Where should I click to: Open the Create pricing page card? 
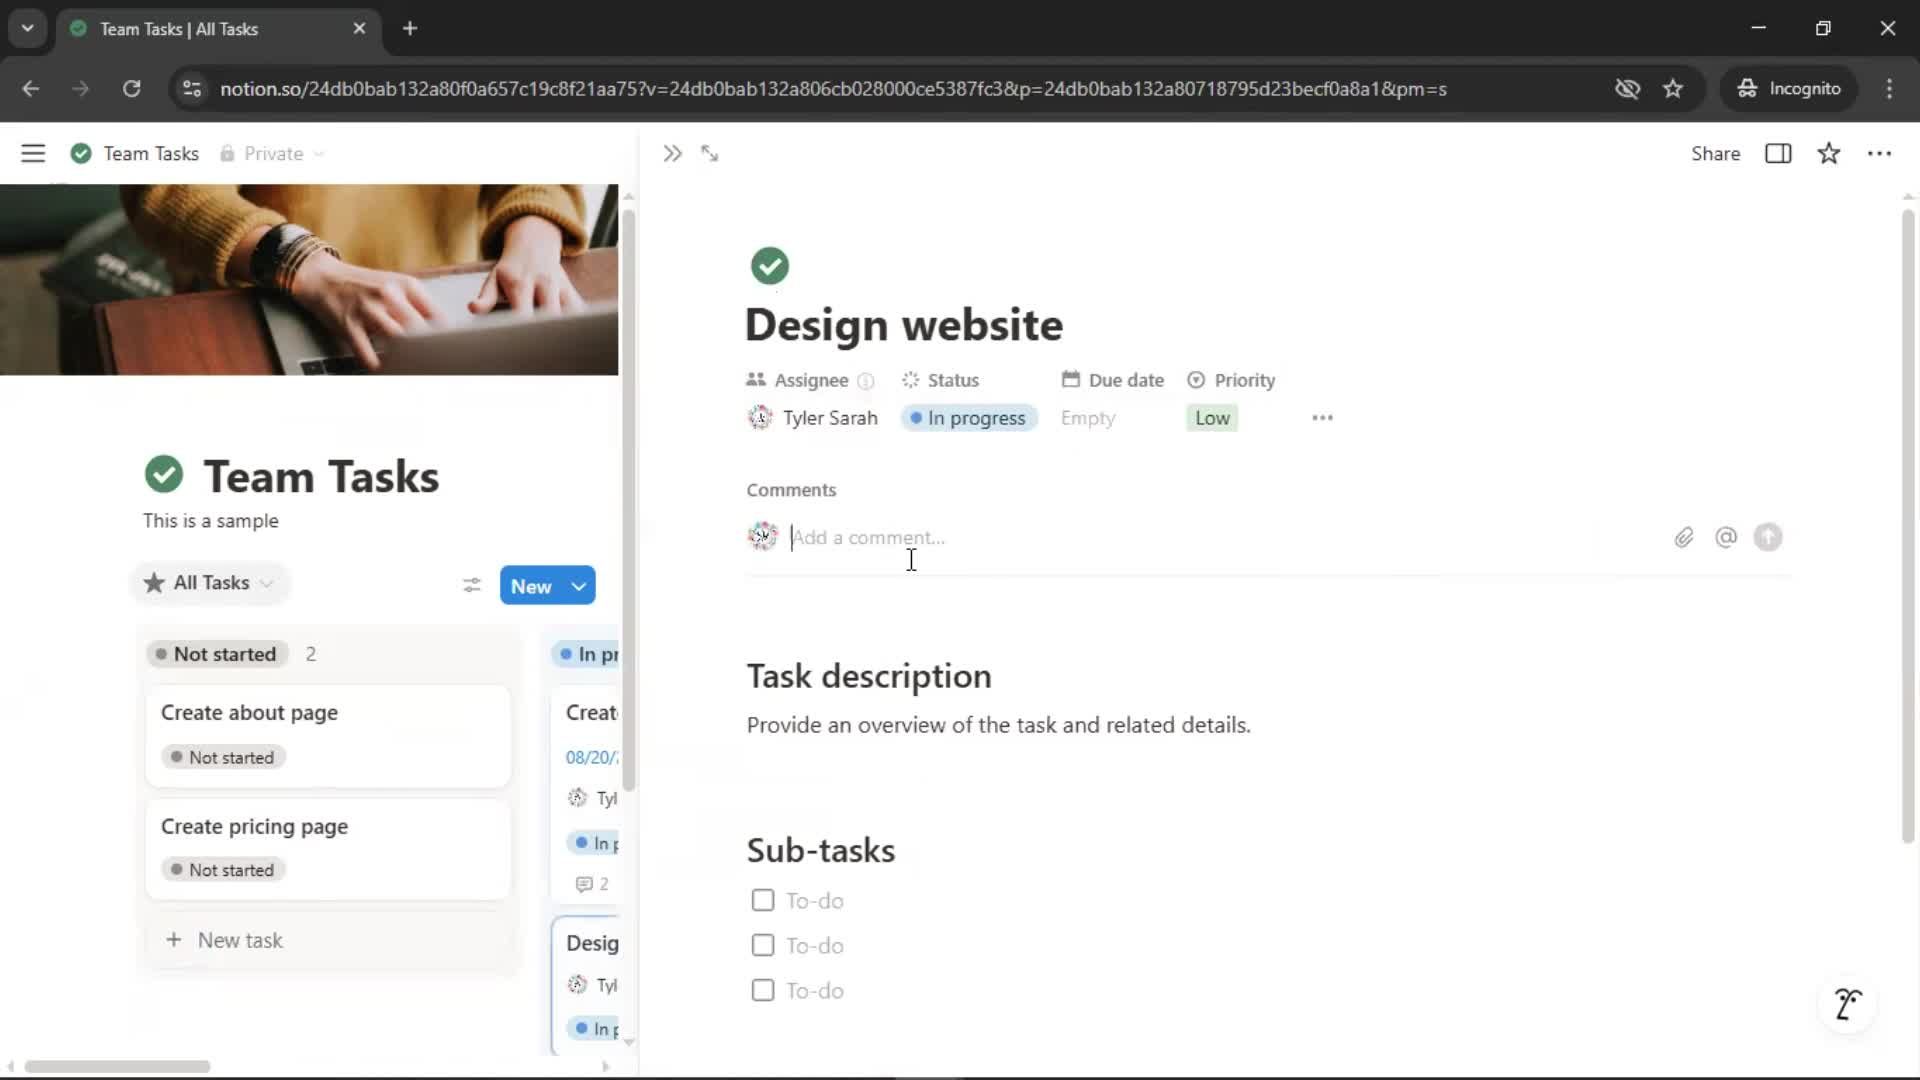click(328, 848)
